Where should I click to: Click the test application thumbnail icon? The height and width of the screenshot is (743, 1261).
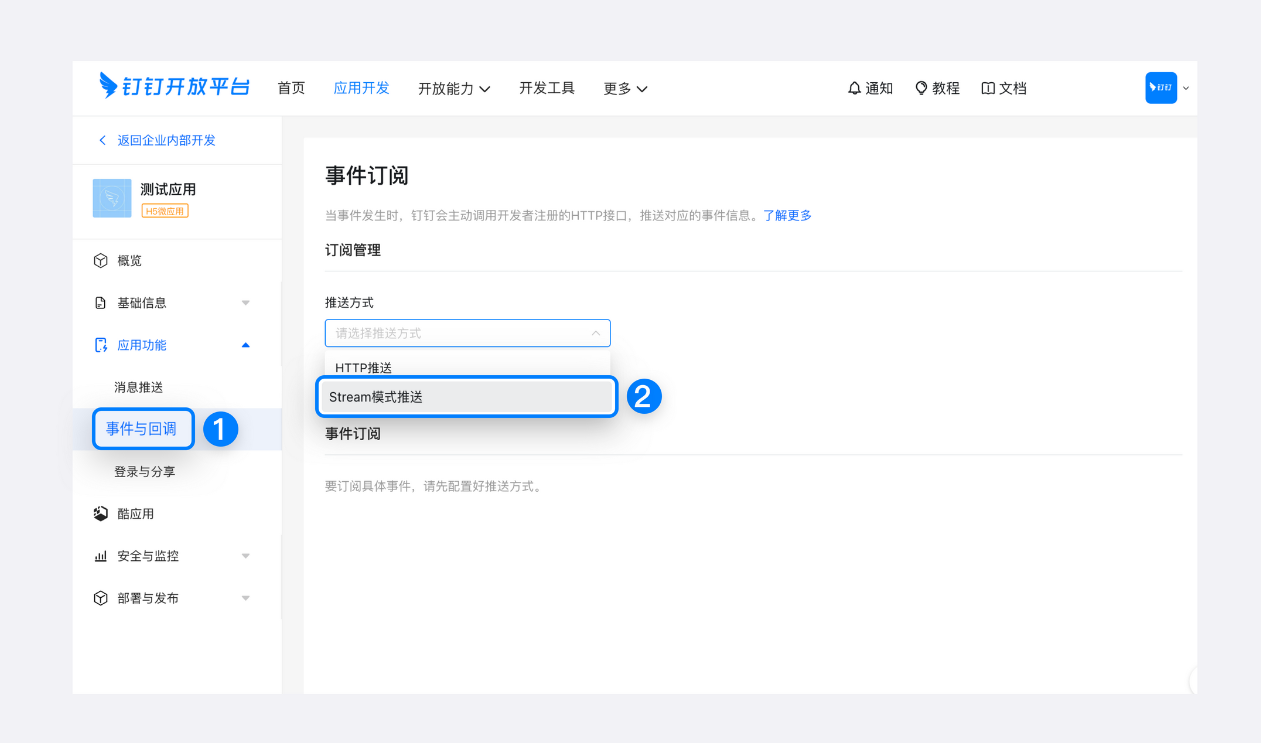coord(112,198)
